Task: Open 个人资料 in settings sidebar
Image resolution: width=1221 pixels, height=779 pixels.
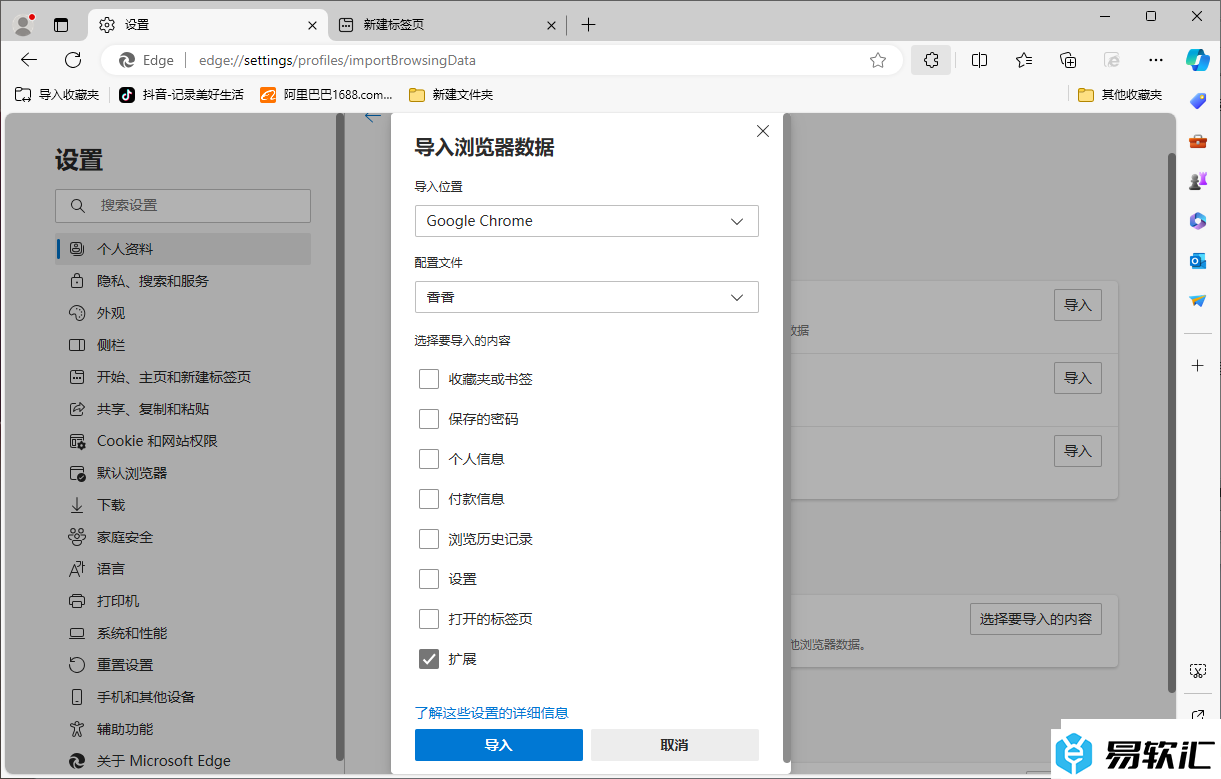Action: (183, 249)
